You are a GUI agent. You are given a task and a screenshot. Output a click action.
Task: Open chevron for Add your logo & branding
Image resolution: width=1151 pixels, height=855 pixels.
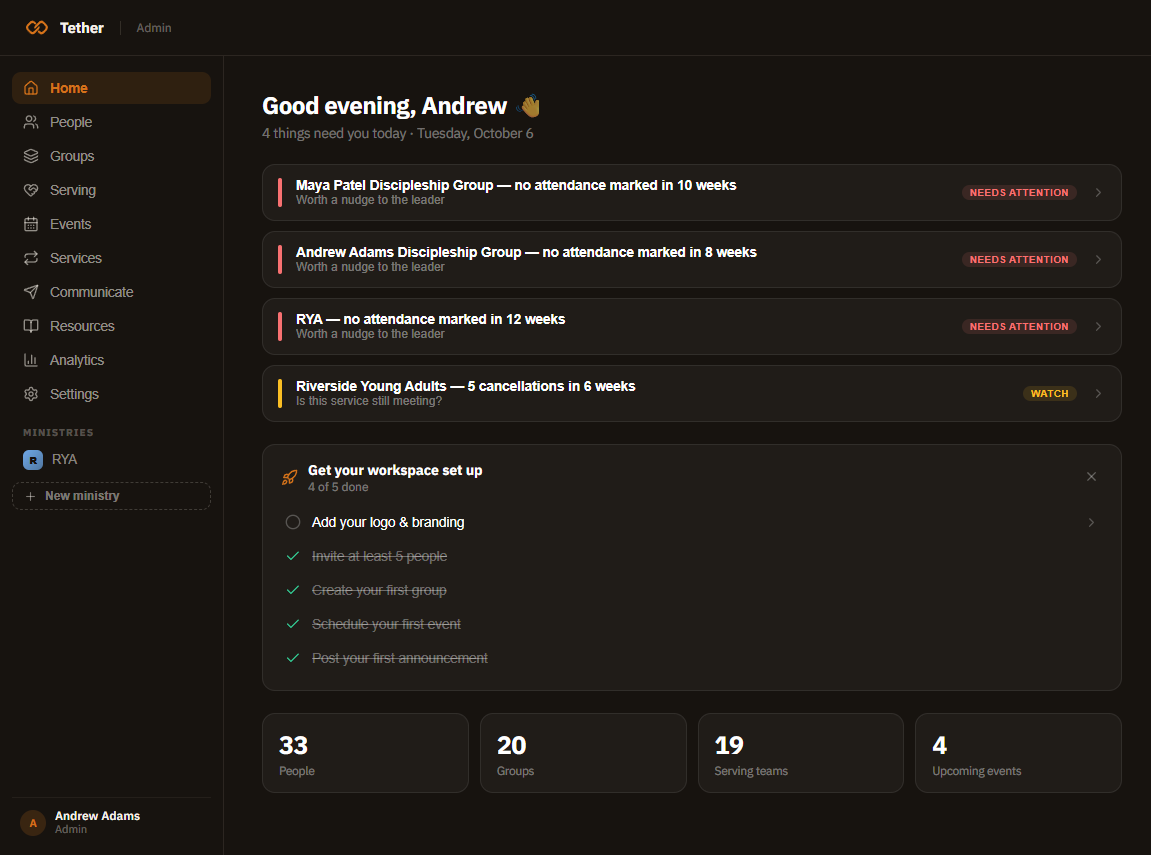point(1091,523)
